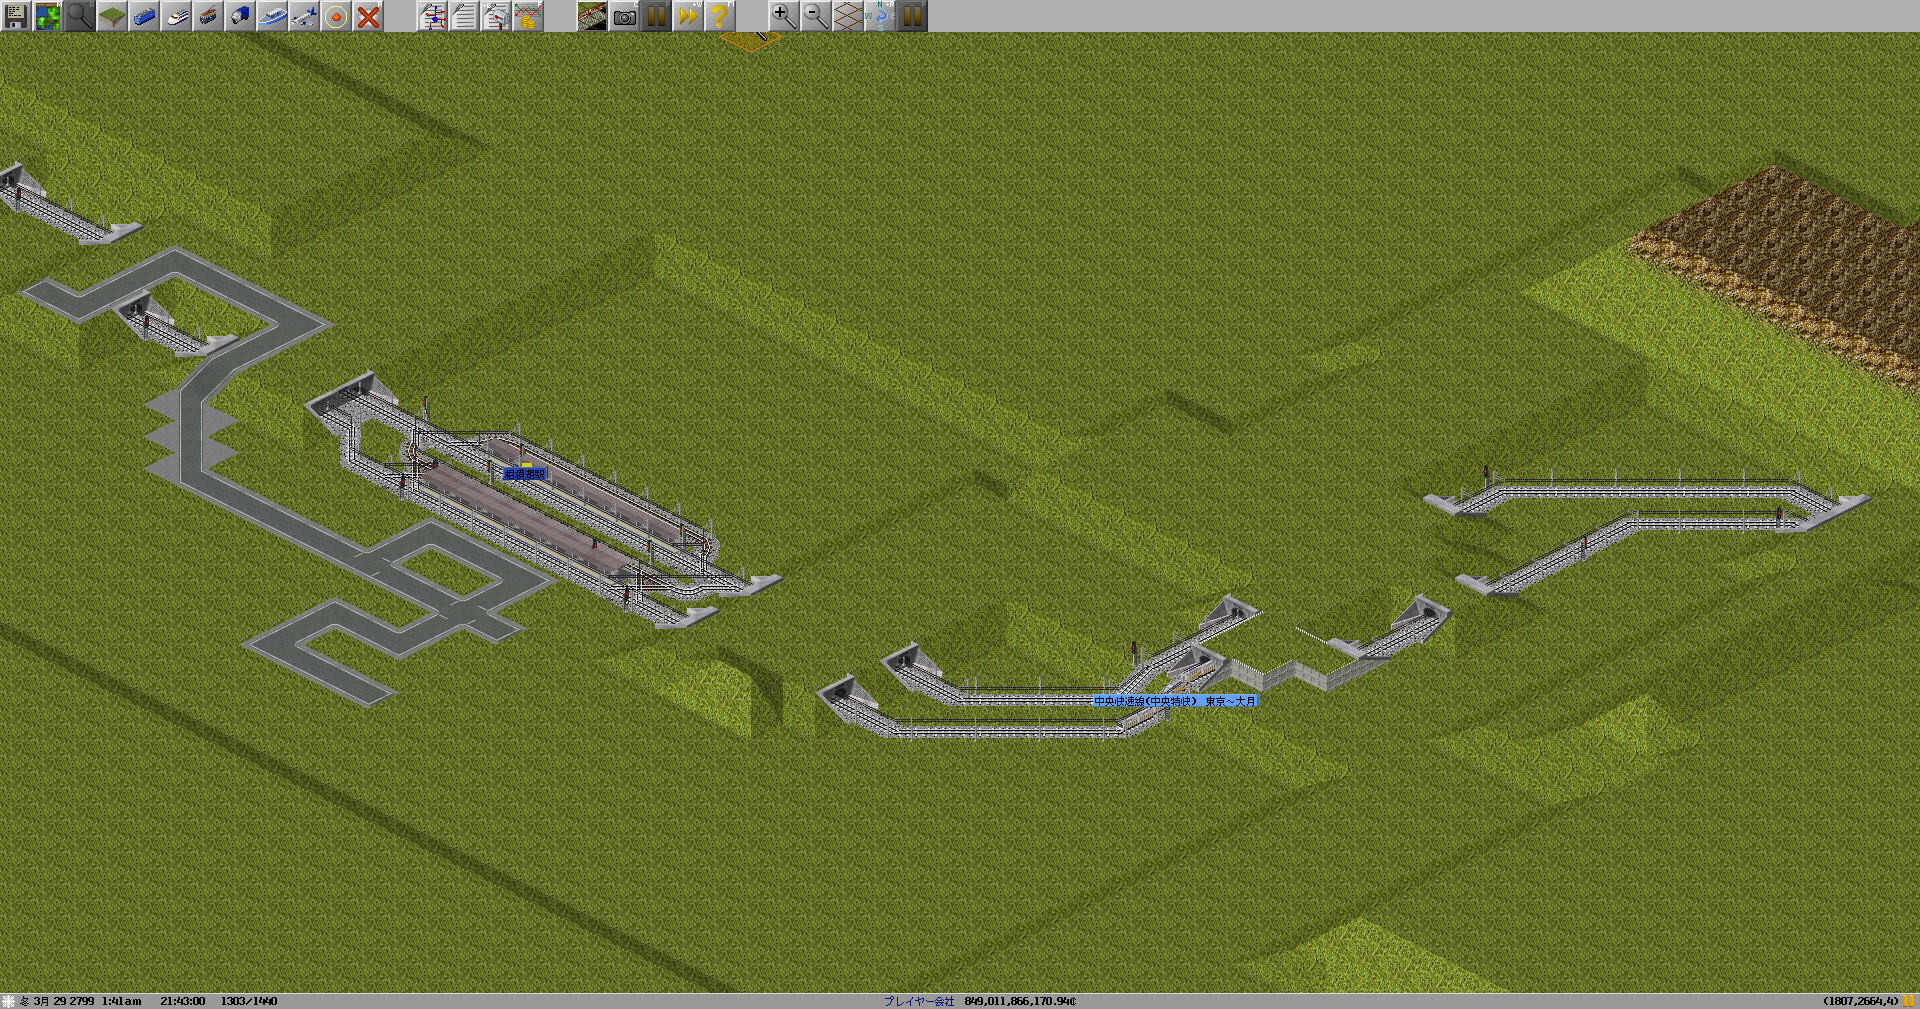Viewport: 1920px width, 1009px height.
Task: Open help with the question mark
Action: [720, 16]
